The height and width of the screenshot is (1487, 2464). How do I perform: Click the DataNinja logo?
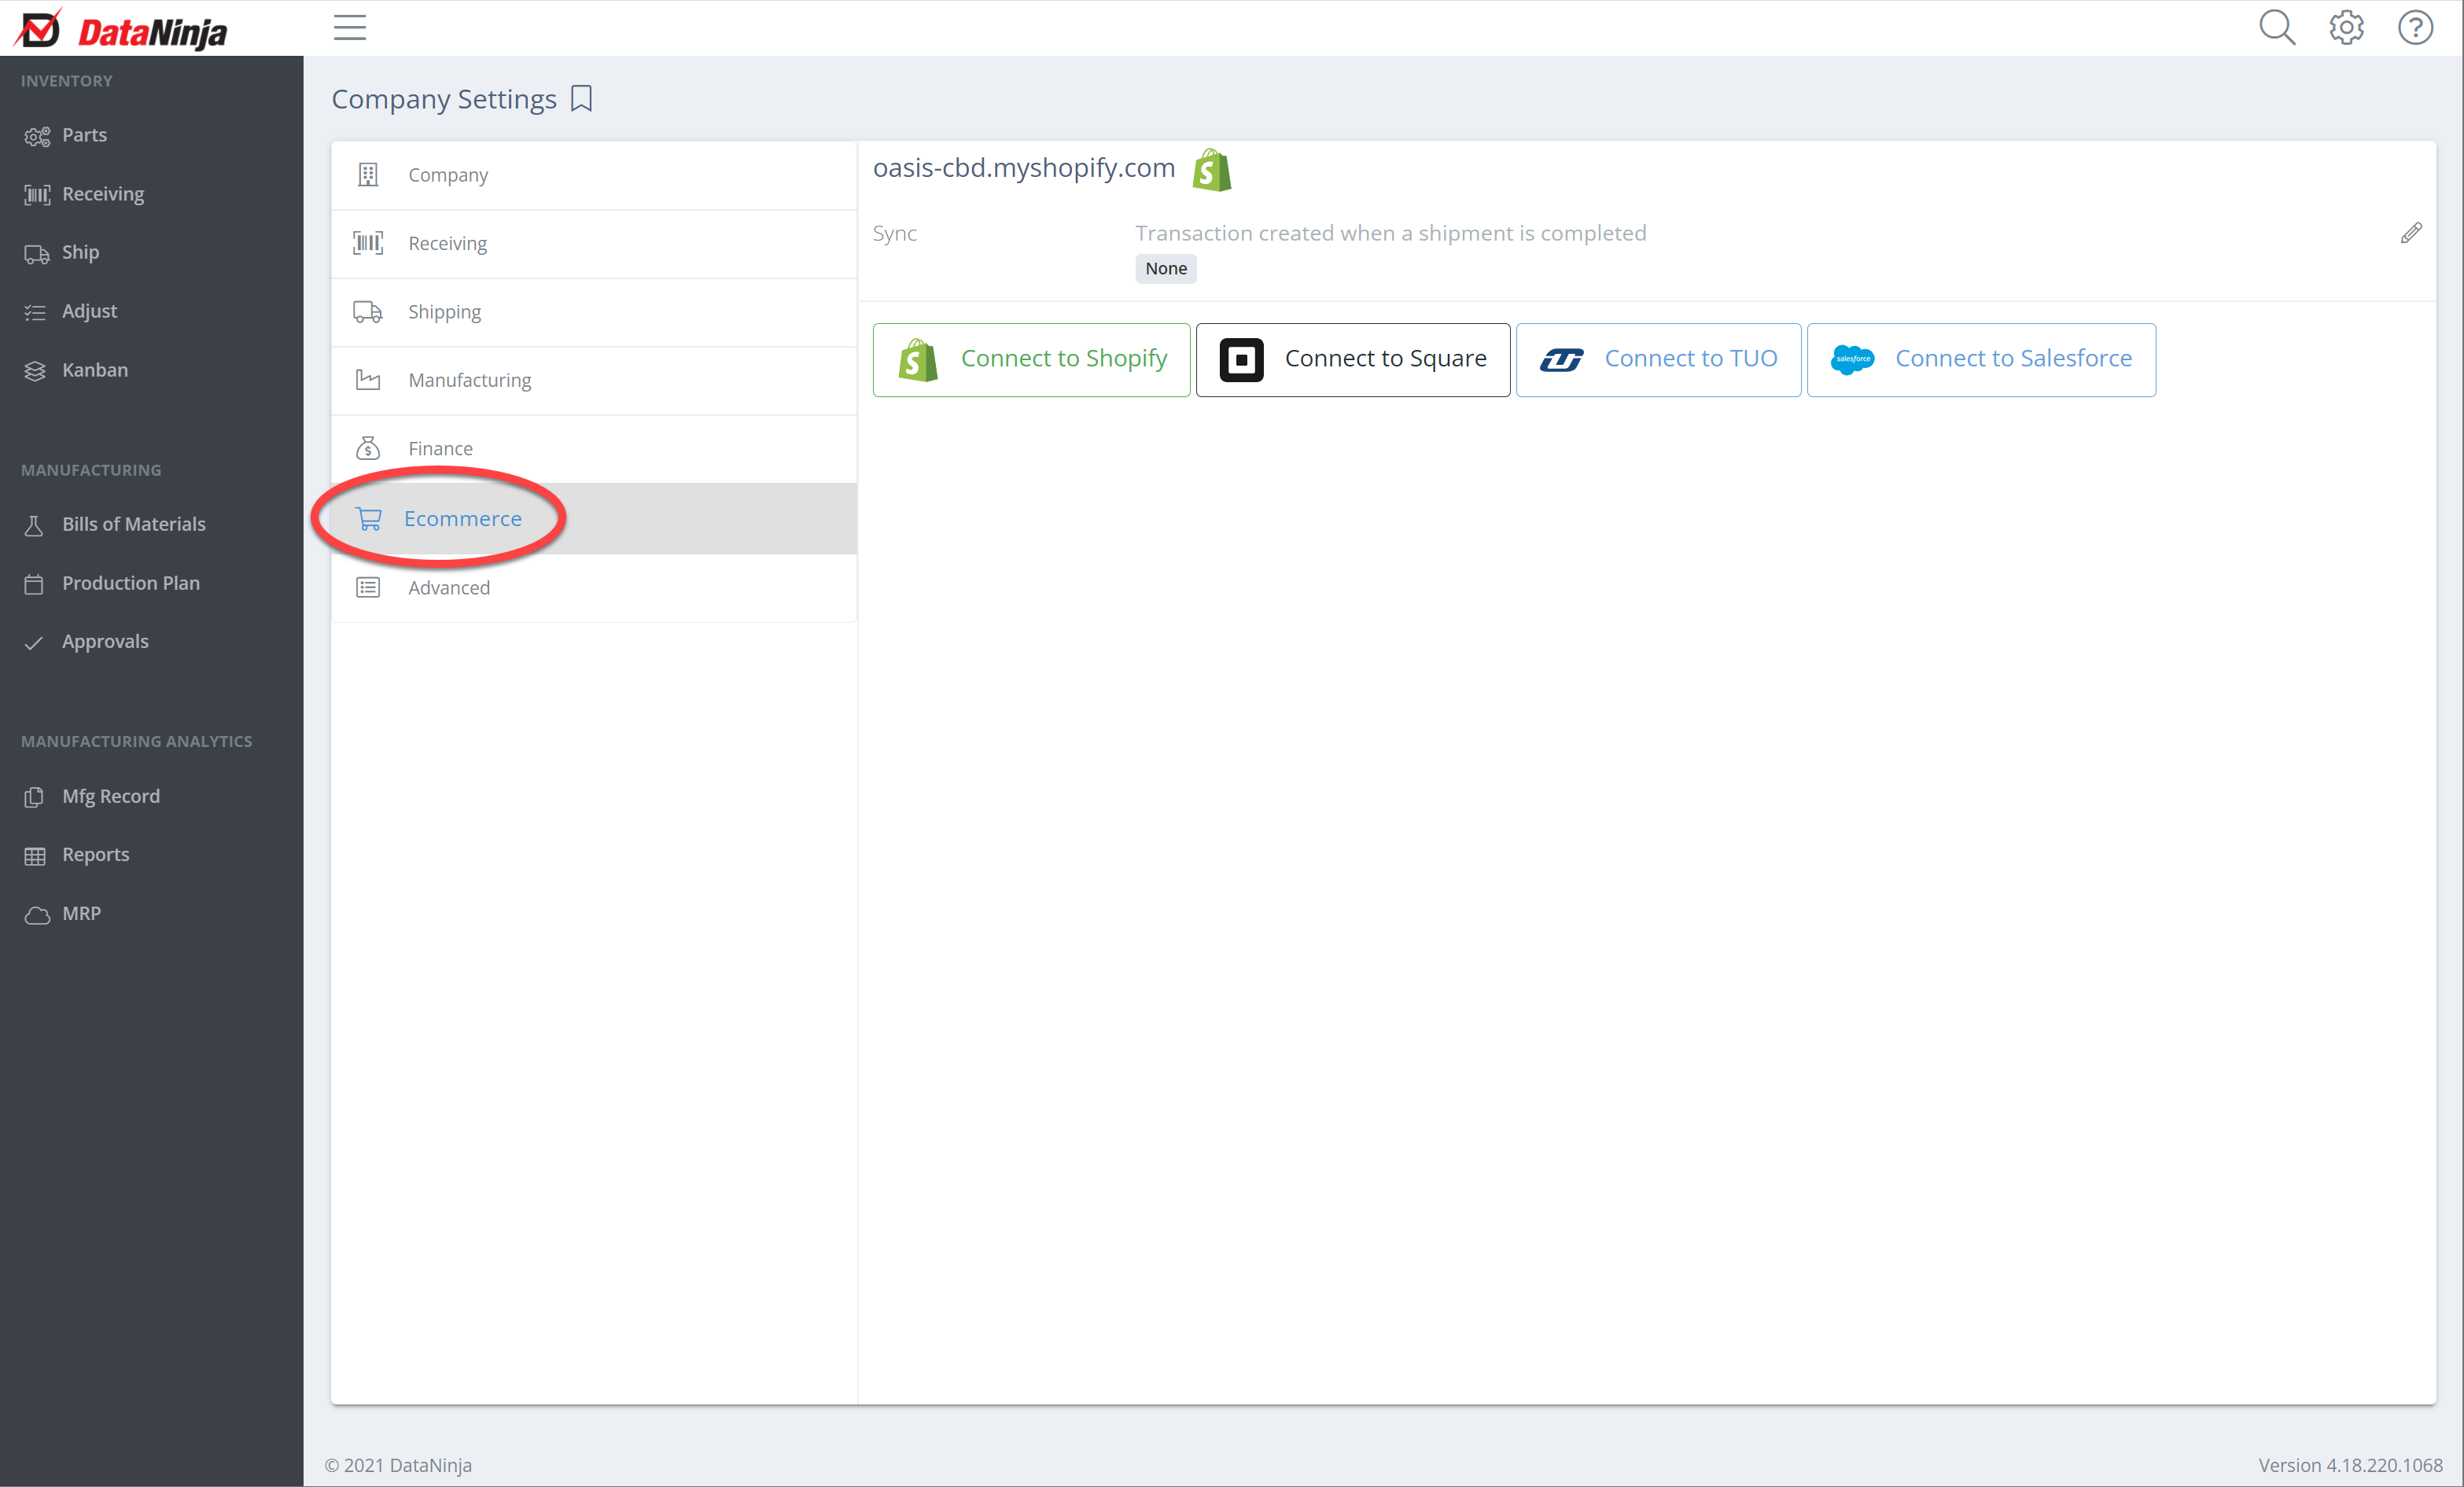point(122,30)
